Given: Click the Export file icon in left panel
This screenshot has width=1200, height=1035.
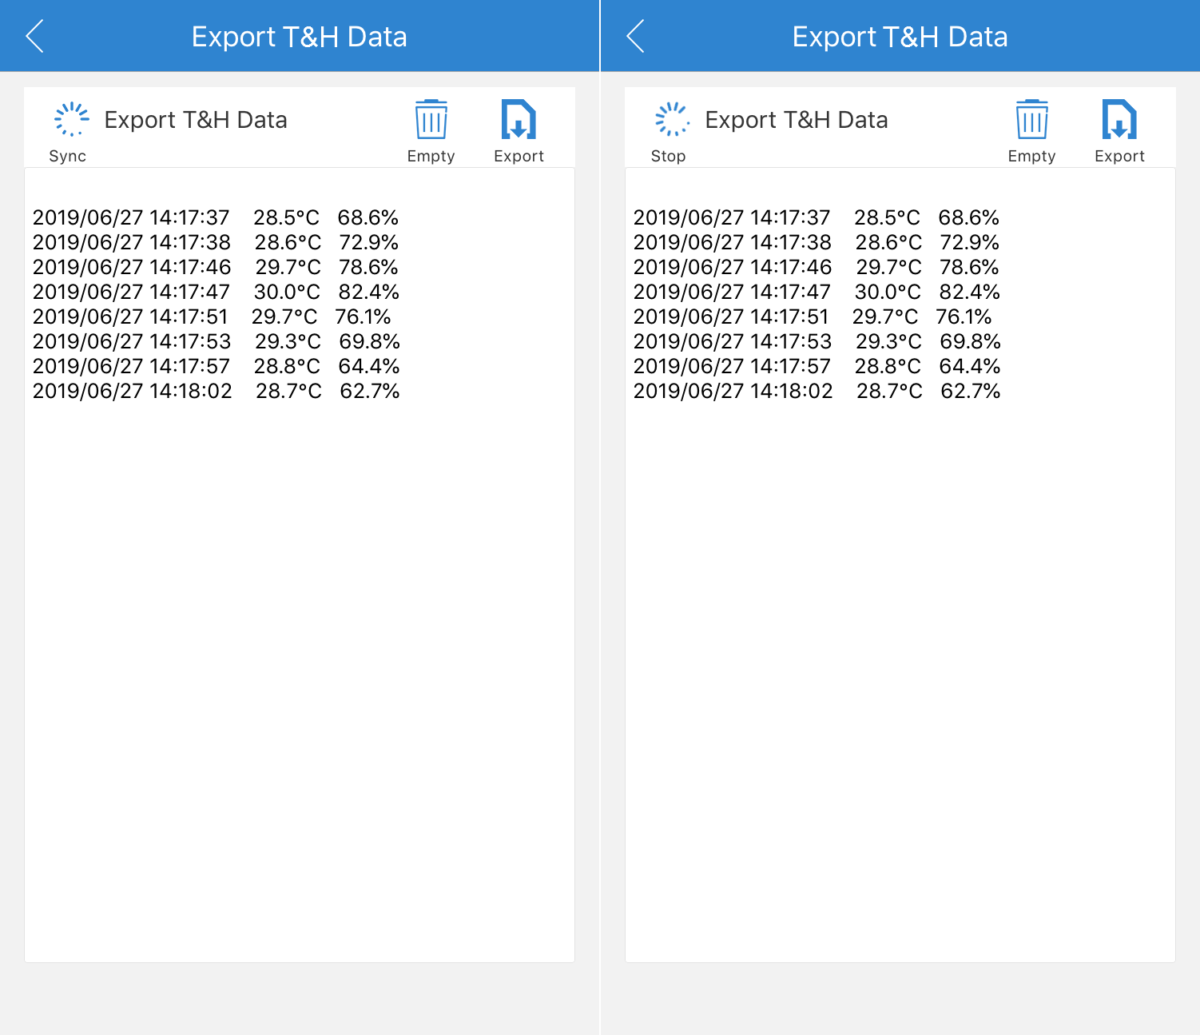Looking at the screenshot, I should [x=518, y=120].
